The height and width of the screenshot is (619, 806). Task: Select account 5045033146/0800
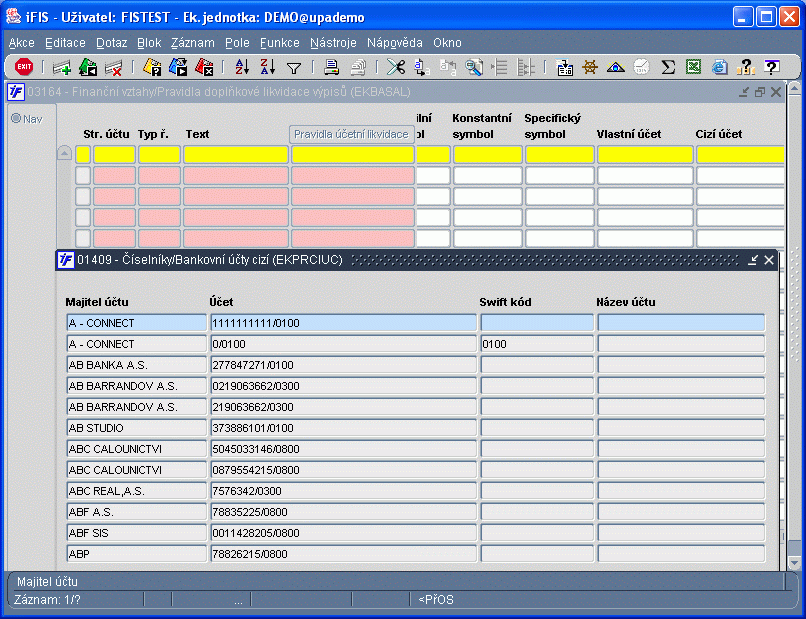point(343,449)
